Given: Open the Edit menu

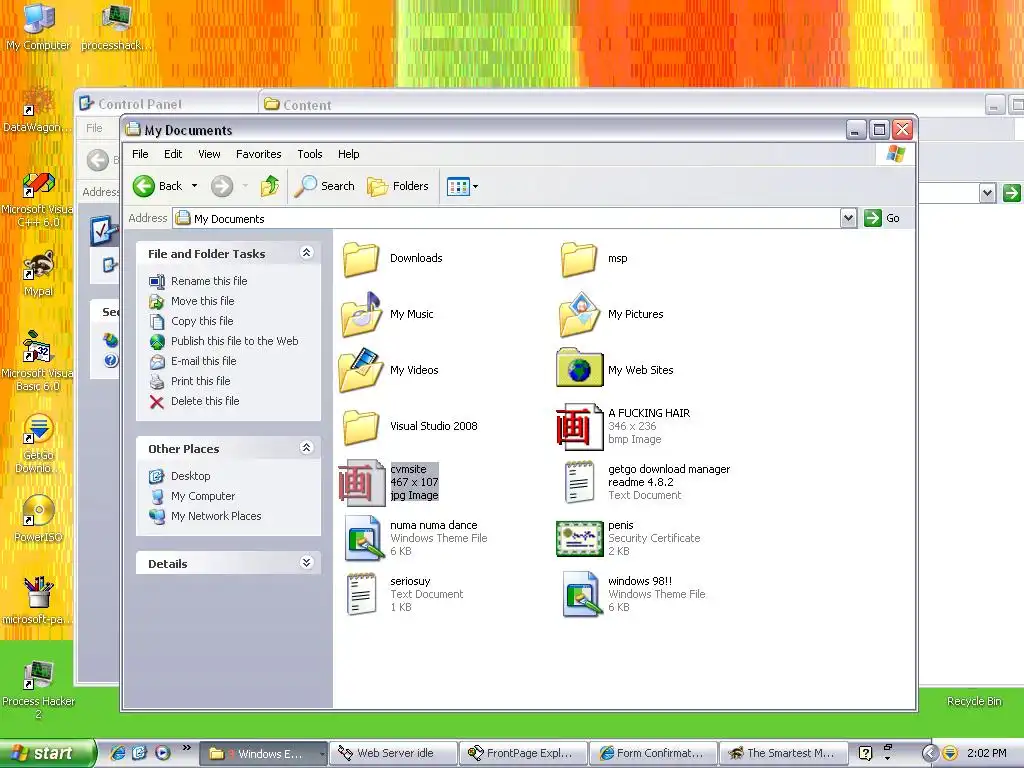Looking at the screenshot, I should click(173, 154).
